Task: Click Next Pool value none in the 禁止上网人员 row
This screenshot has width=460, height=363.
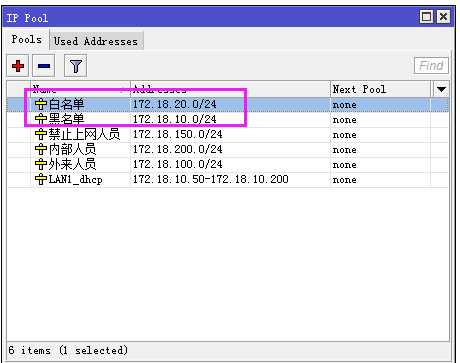Action: click(x=345, y=135)
